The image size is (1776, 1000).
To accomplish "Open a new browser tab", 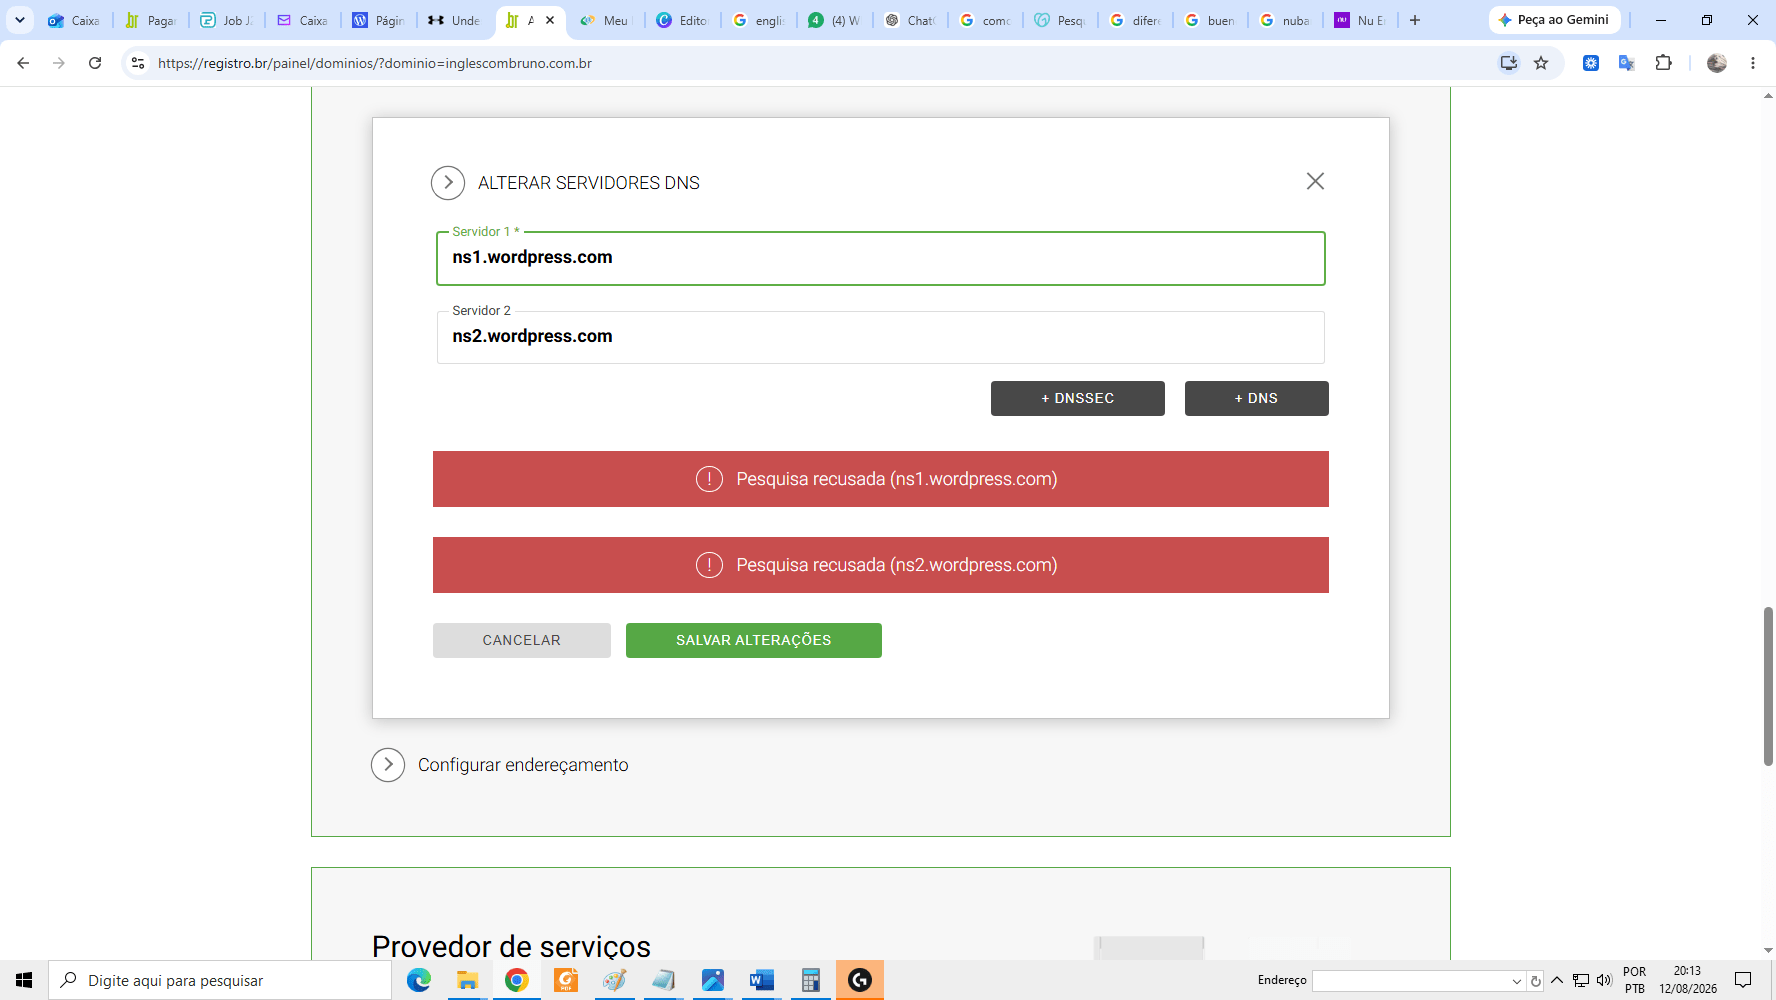I will coord(1415,20).
